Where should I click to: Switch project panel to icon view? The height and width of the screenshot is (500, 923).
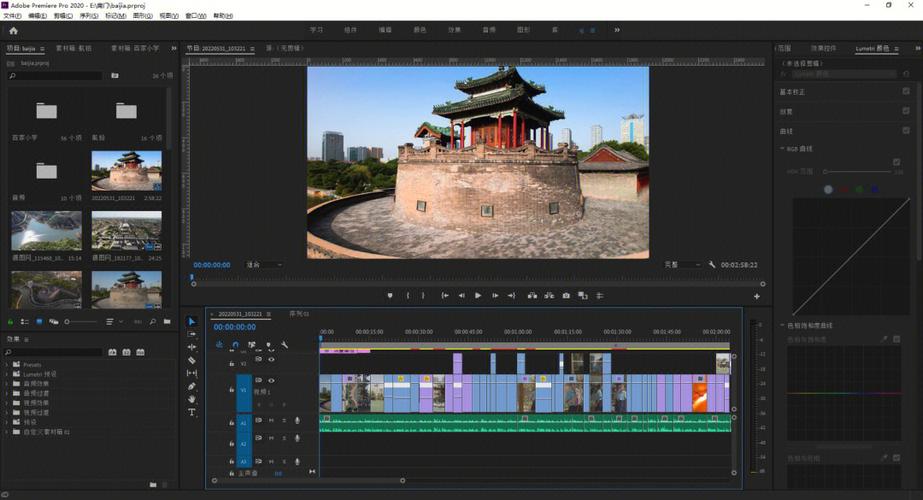click(39, 322)
